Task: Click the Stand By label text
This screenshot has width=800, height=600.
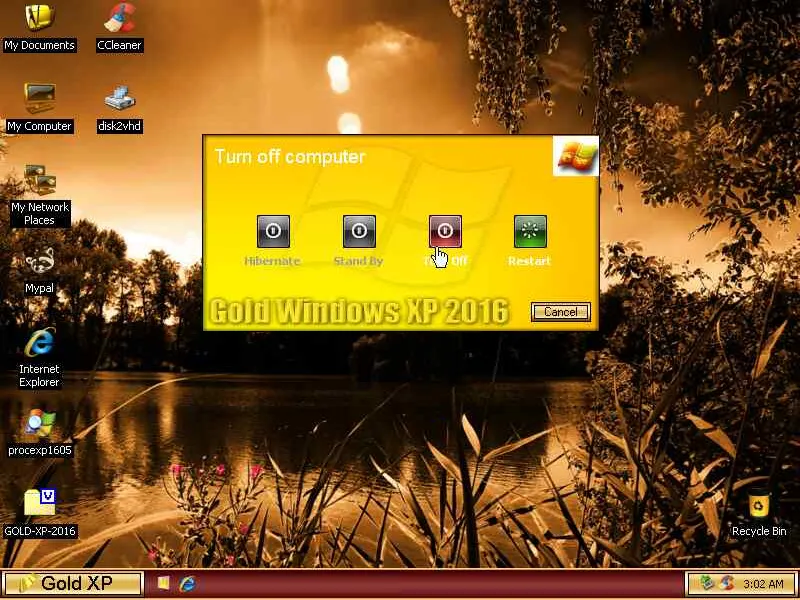Action: point(358,261)
